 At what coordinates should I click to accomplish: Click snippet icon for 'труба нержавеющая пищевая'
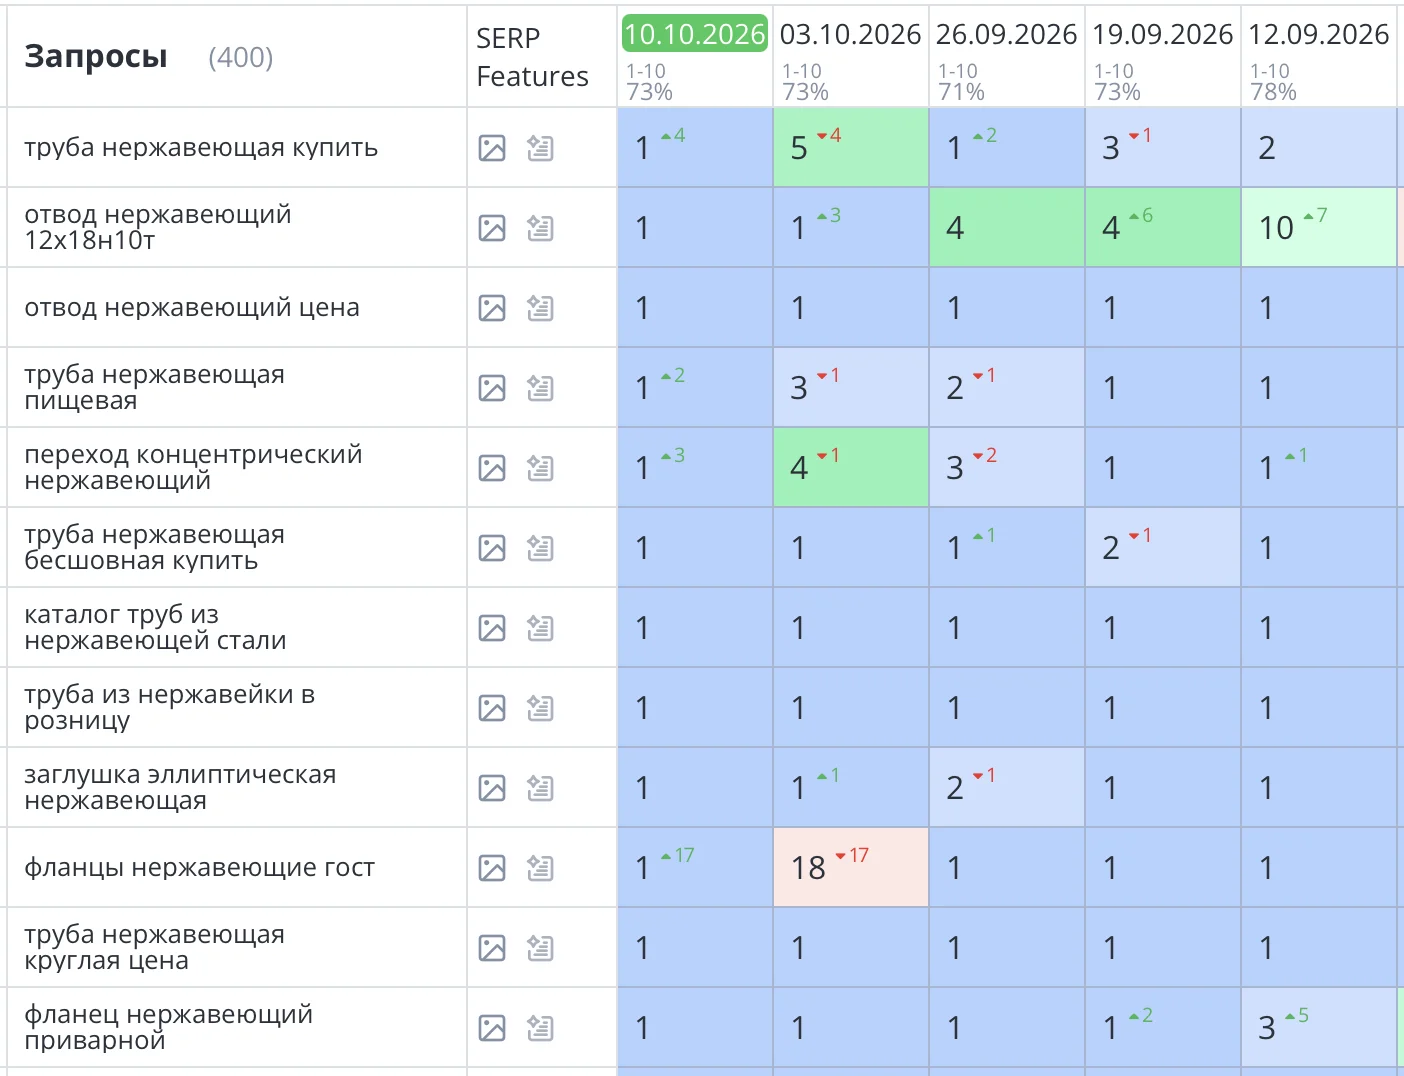point(540,388)
